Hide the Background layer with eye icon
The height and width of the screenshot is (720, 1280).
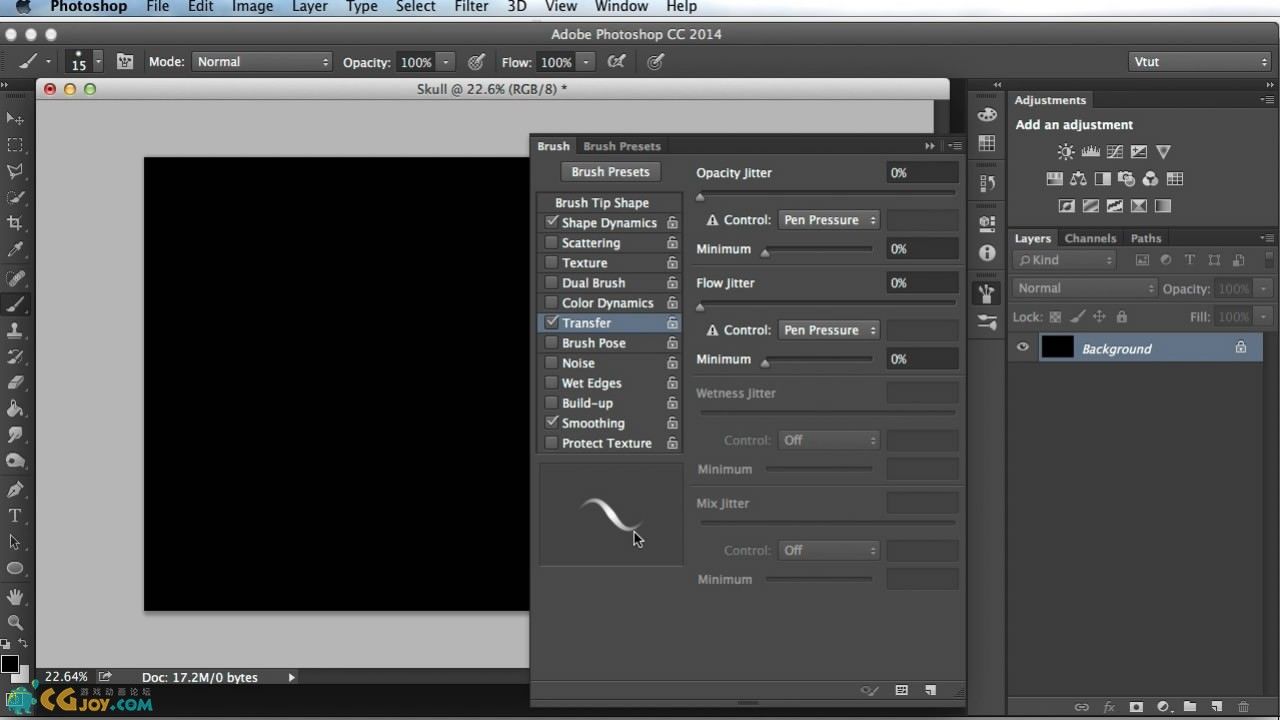[1022, 348]
